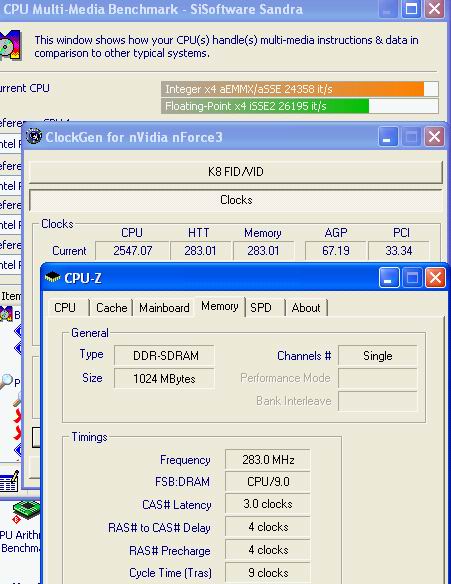The image size is (451, 584).
Task: Click the magnifier icon in Sandra list
Action: point(6,381)
